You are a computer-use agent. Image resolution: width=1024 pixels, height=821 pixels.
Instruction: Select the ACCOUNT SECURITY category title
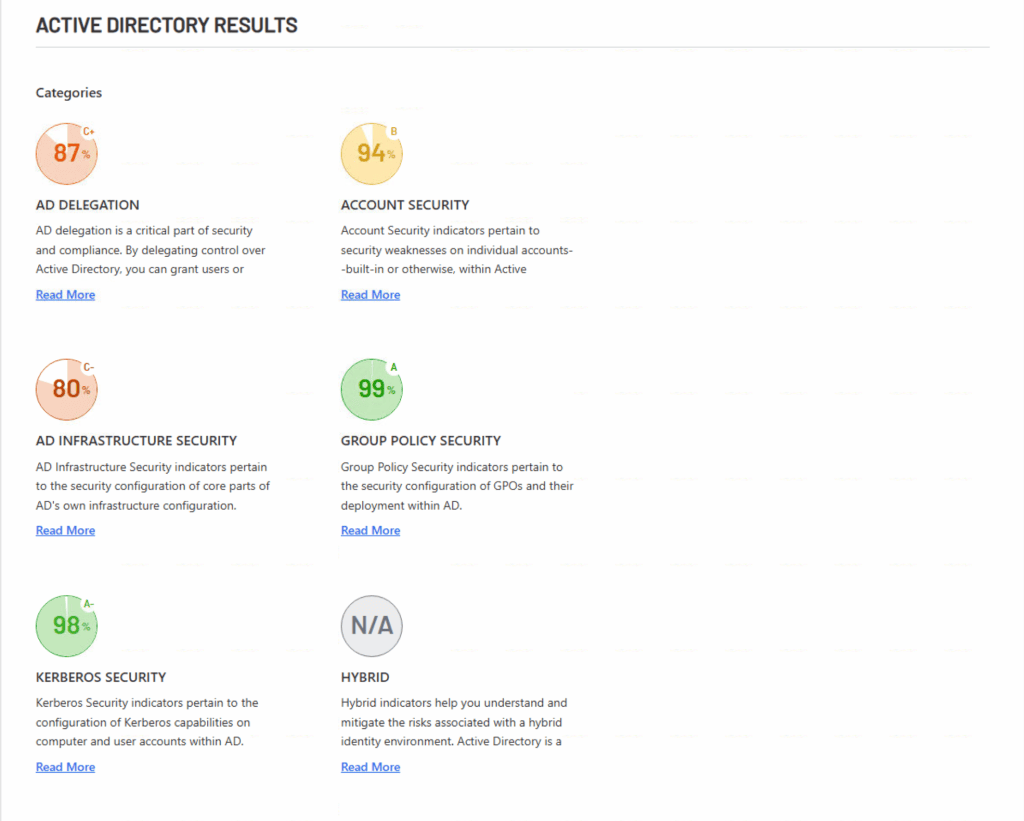tap(404, 205)
